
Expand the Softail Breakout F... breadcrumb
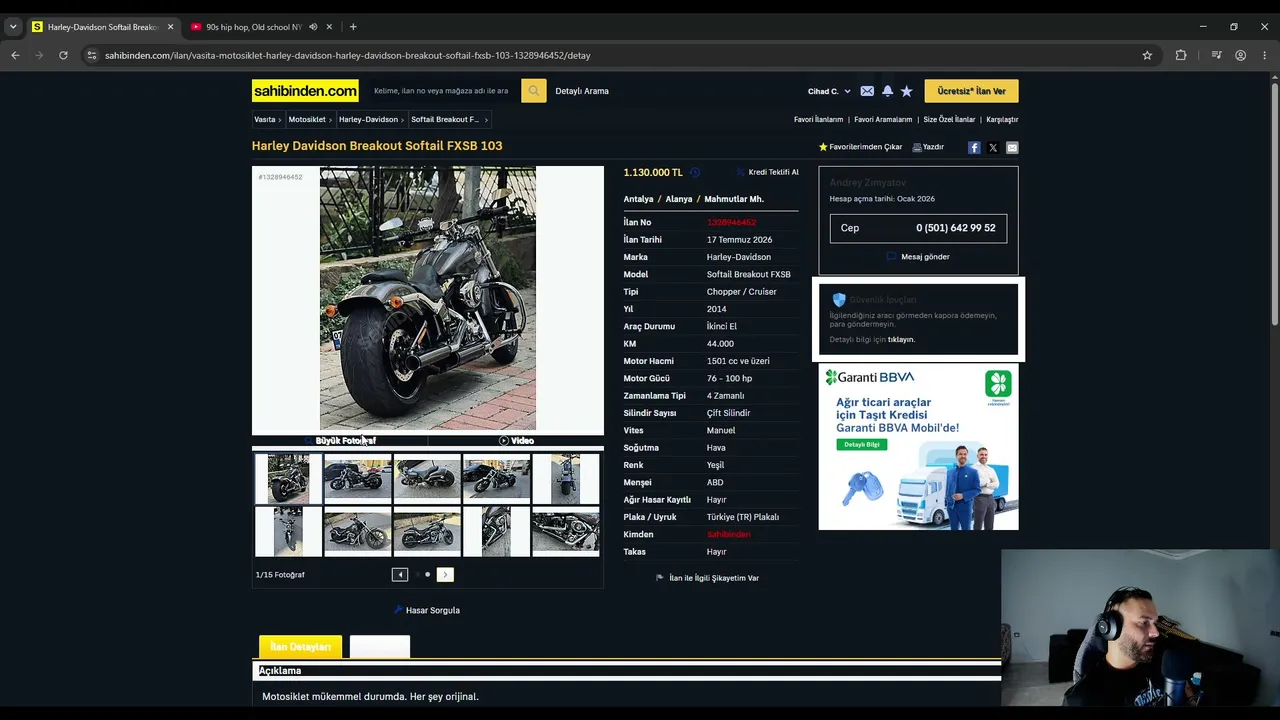point(449,120)
